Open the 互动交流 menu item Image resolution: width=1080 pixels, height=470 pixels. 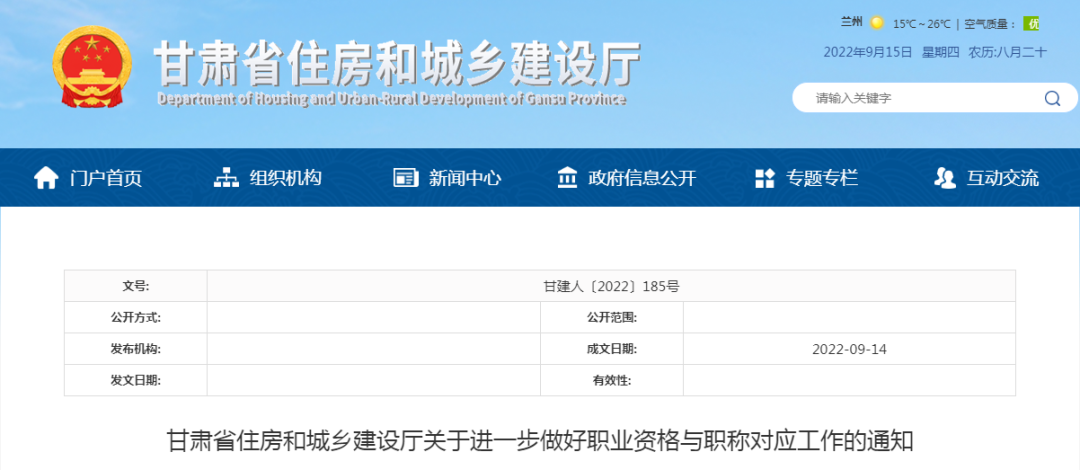pyautogui.click(x=1003, y=178)
